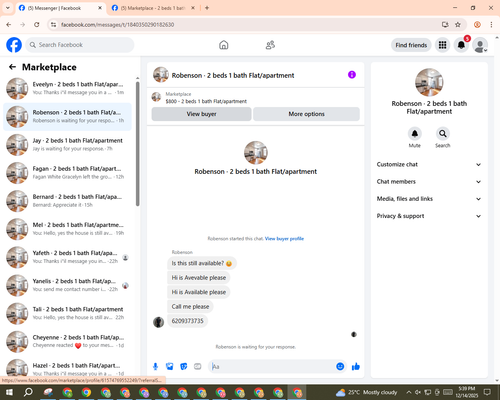
Task: Go back with the Marketplace back arrow
Action: pos(12,67)
